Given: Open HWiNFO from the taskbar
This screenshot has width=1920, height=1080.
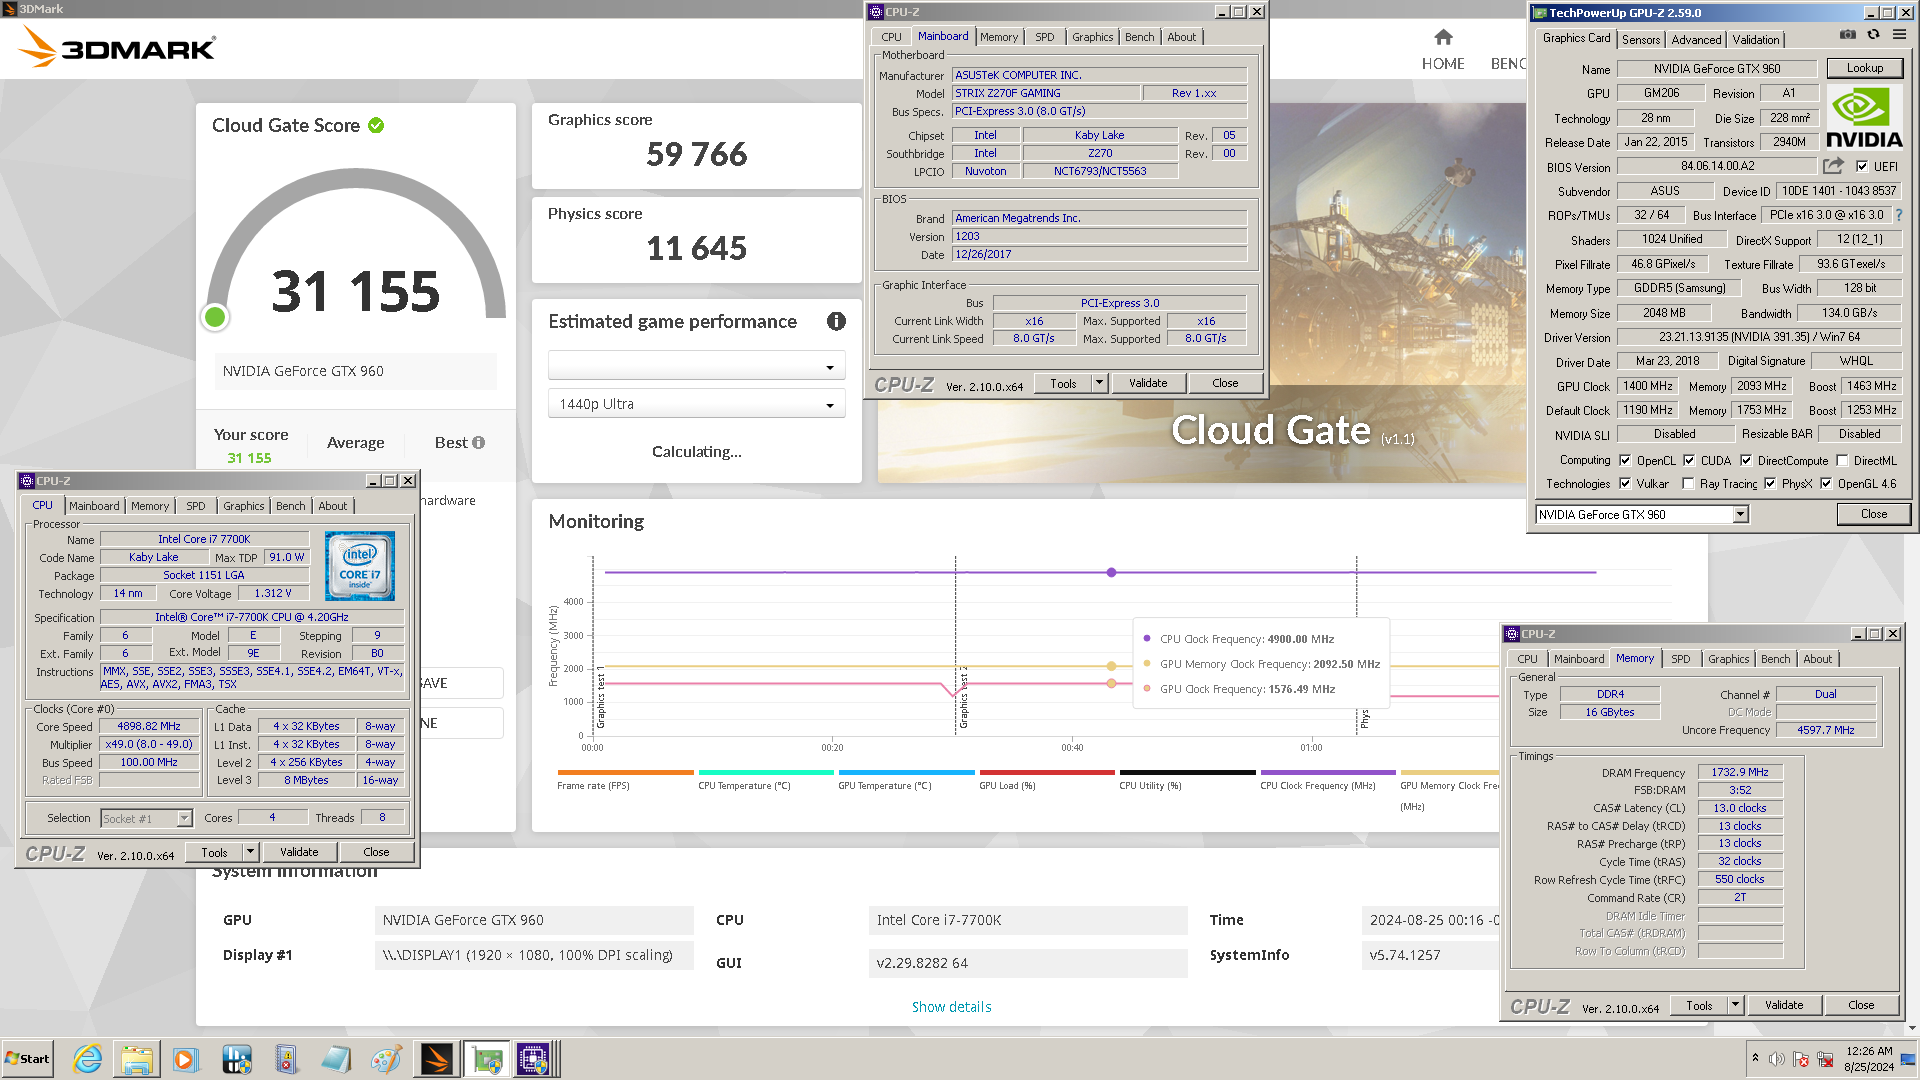Looking at the screenshot, I should (x=236, y=1059).
